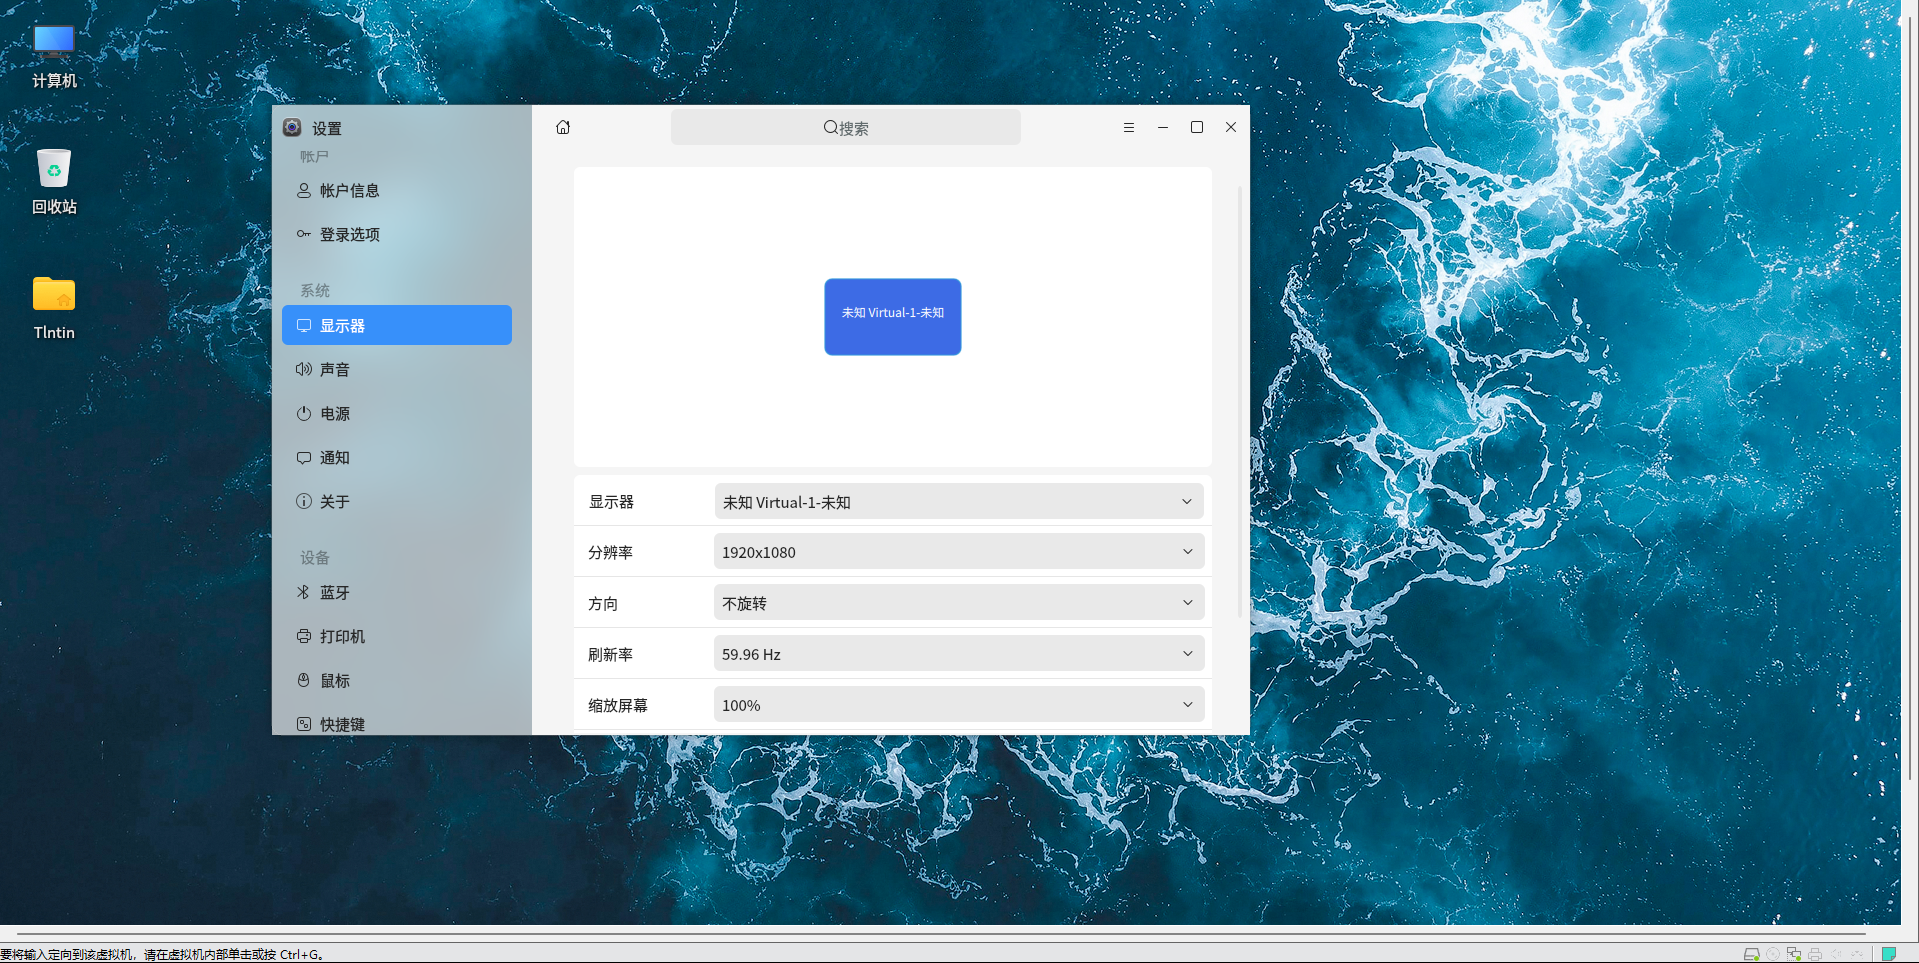Click the 电源 power icon in the sidebar
The height and width of the screenshot is (963, 1919).
303,413
